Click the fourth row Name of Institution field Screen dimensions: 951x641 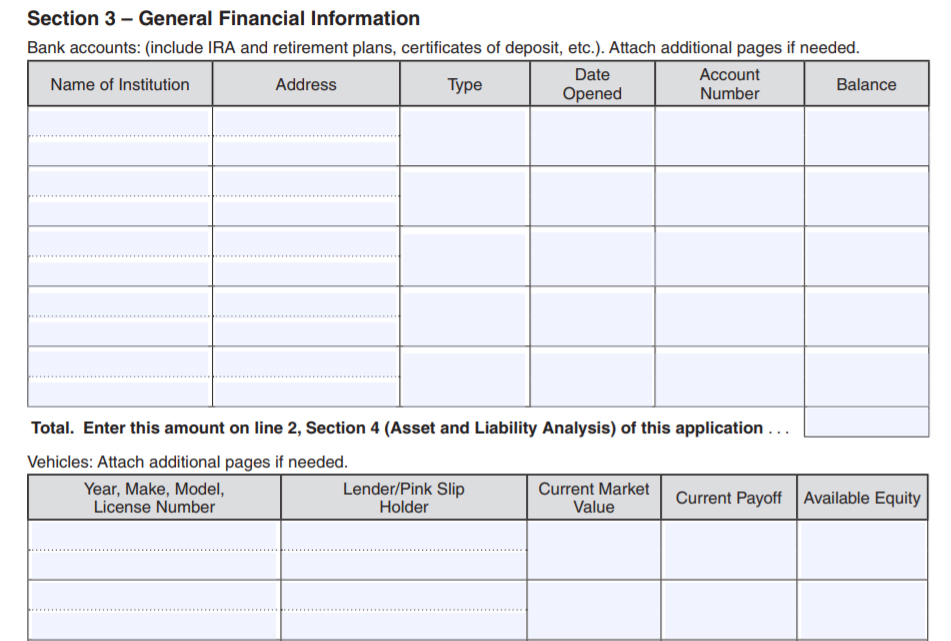click(118, 316)
